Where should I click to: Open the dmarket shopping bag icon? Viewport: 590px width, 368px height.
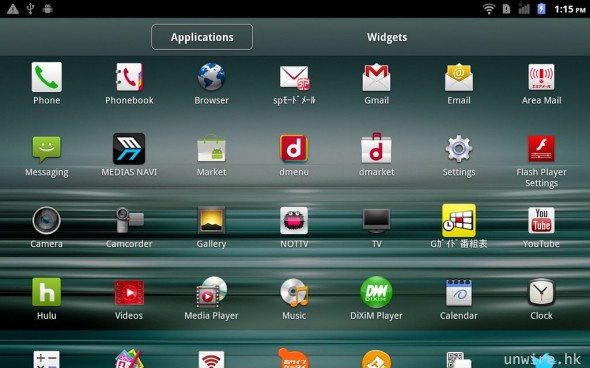pyautogui.click(x=376, y=148)
